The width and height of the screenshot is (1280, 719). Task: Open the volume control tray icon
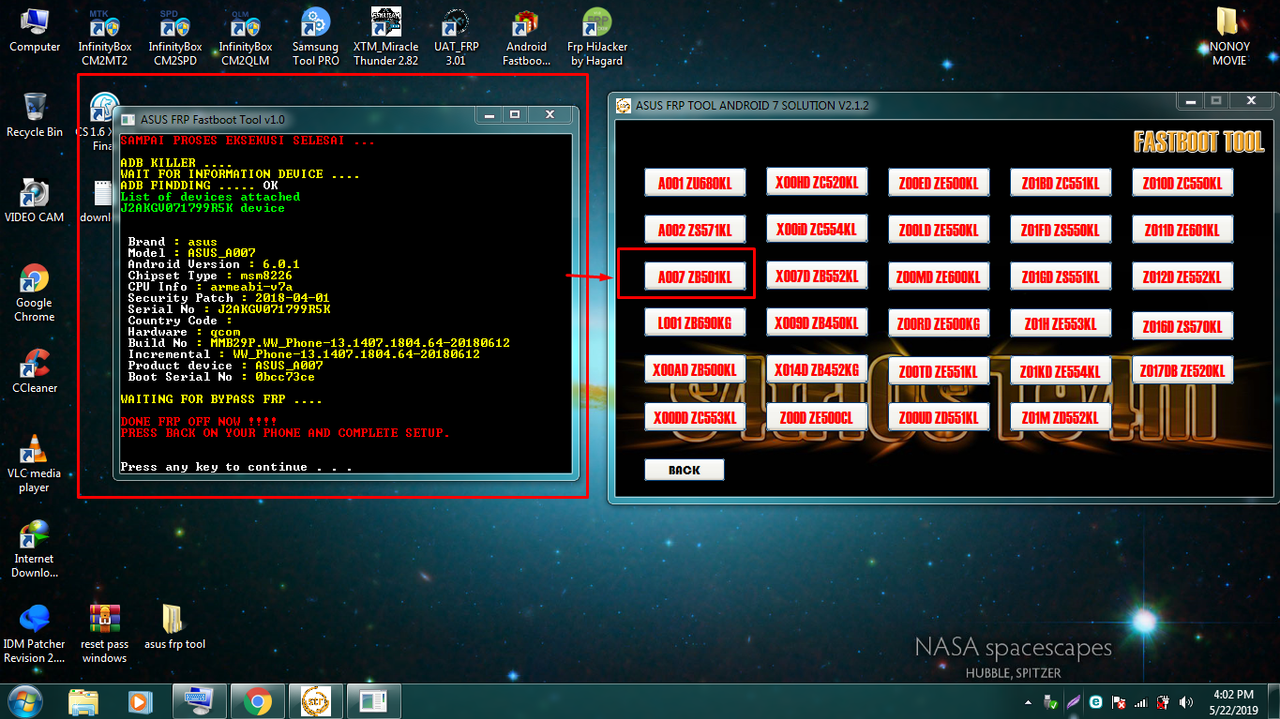pos(1186,702)
